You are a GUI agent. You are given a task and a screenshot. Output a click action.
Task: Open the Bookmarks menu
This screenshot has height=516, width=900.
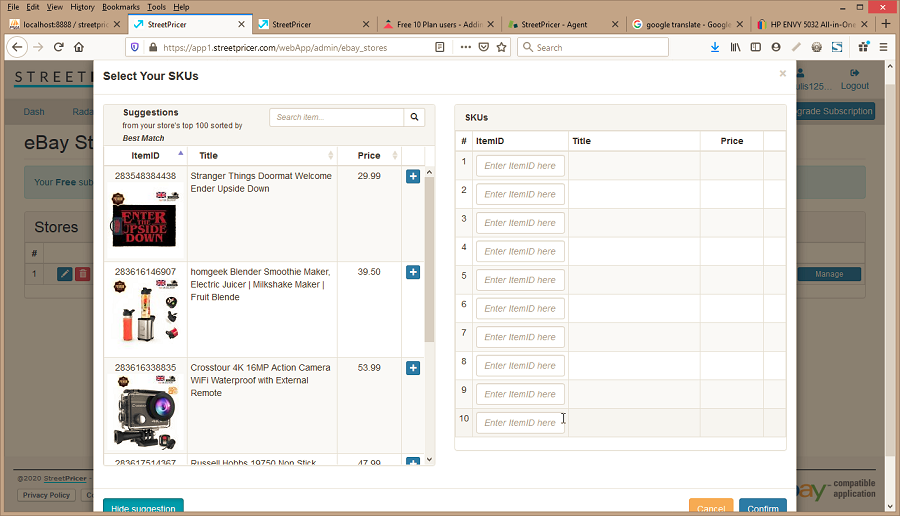tap(121, 7)
